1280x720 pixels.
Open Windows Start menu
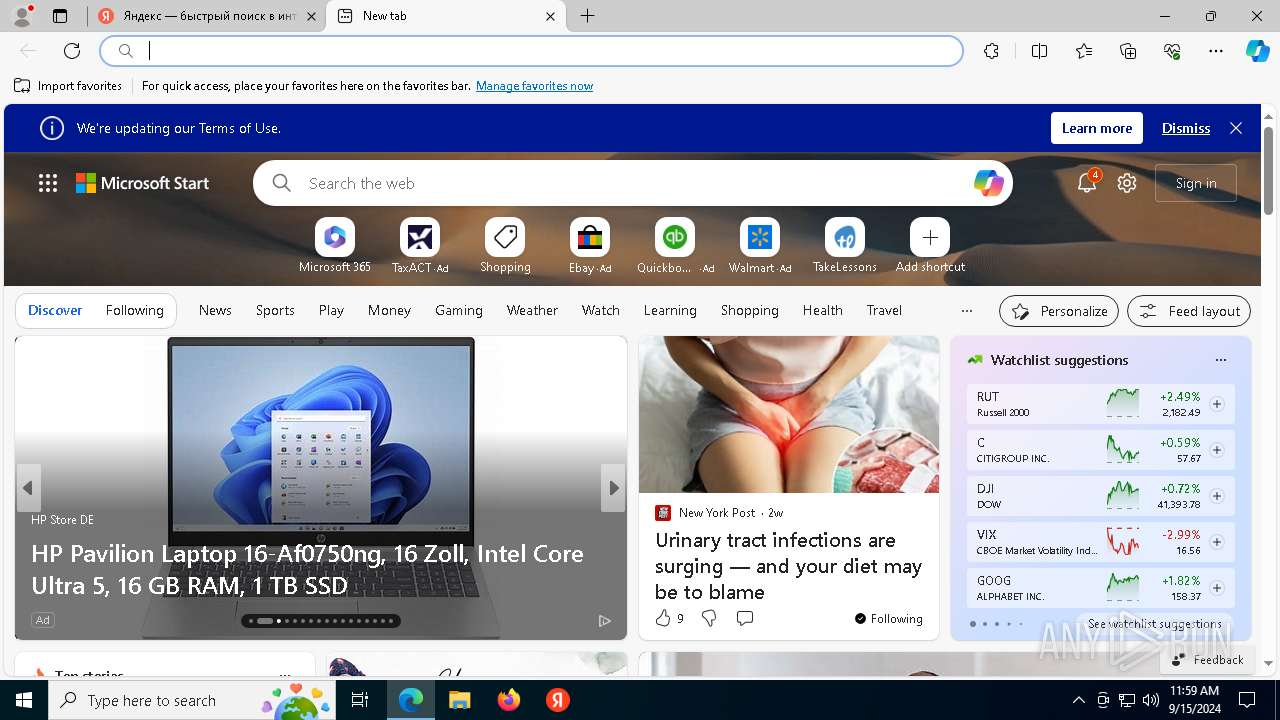click(x=24, y=700)
